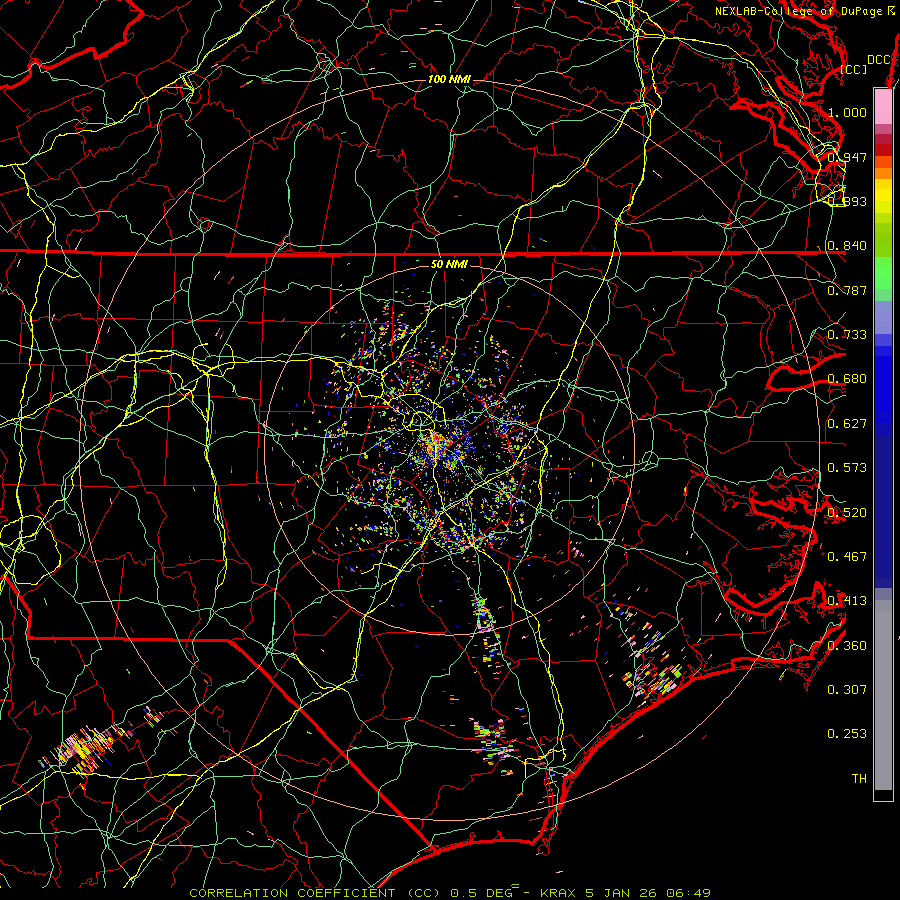Click the 0.840 scale value
Viewport: 900px width, 900px height.
point(847,246)
